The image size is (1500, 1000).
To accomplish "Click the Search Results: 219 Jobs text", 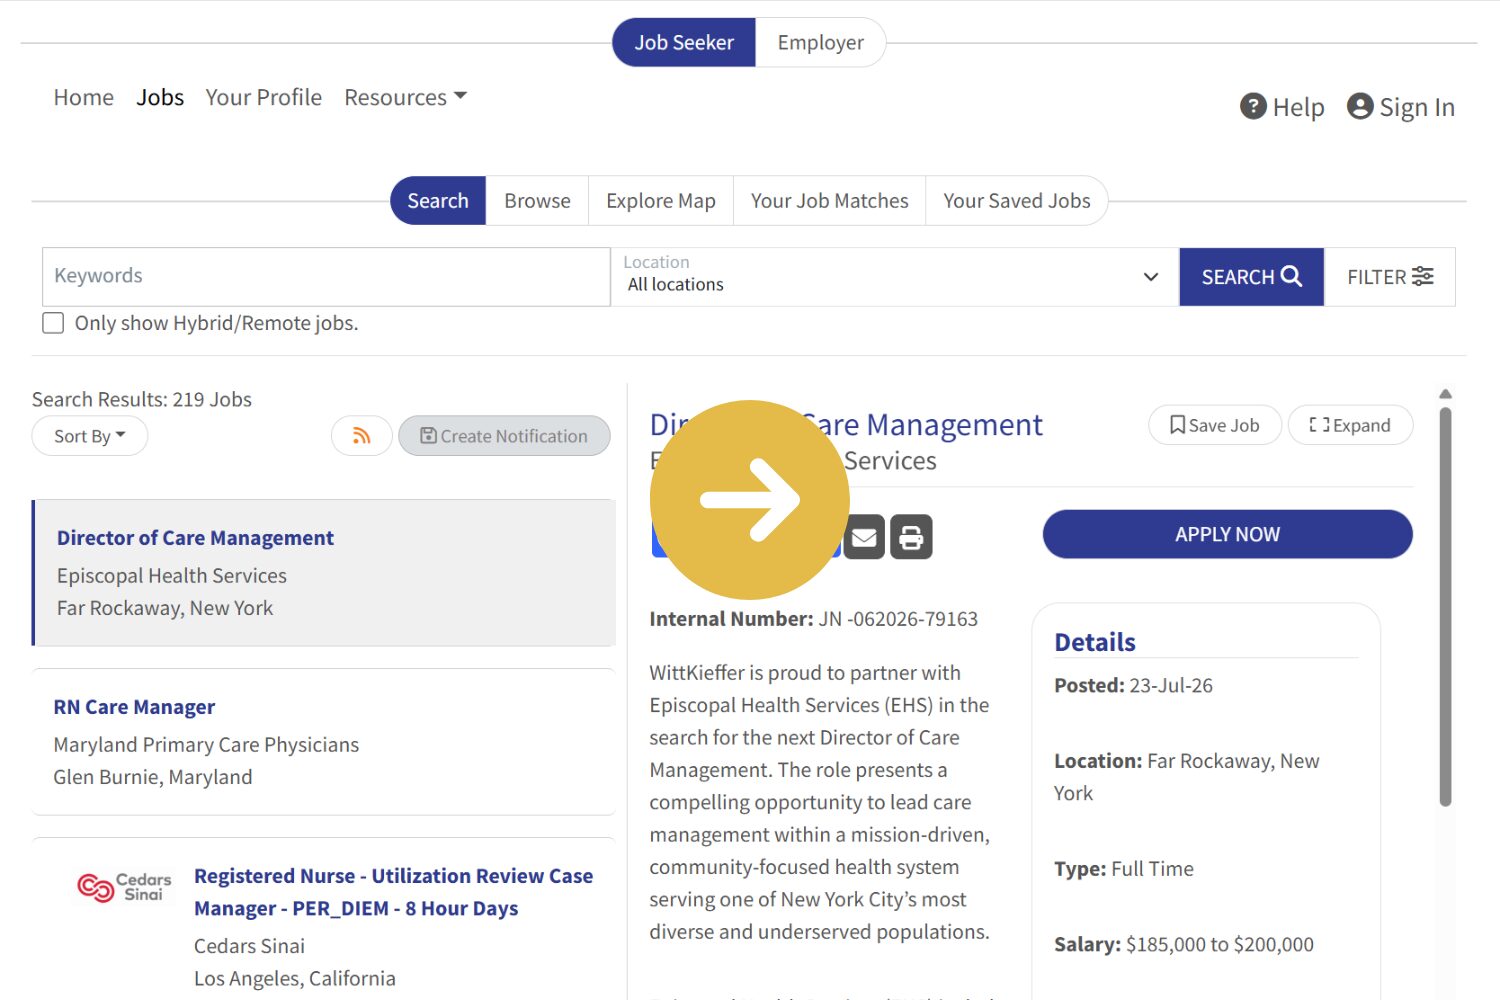I will pos(142,399).
